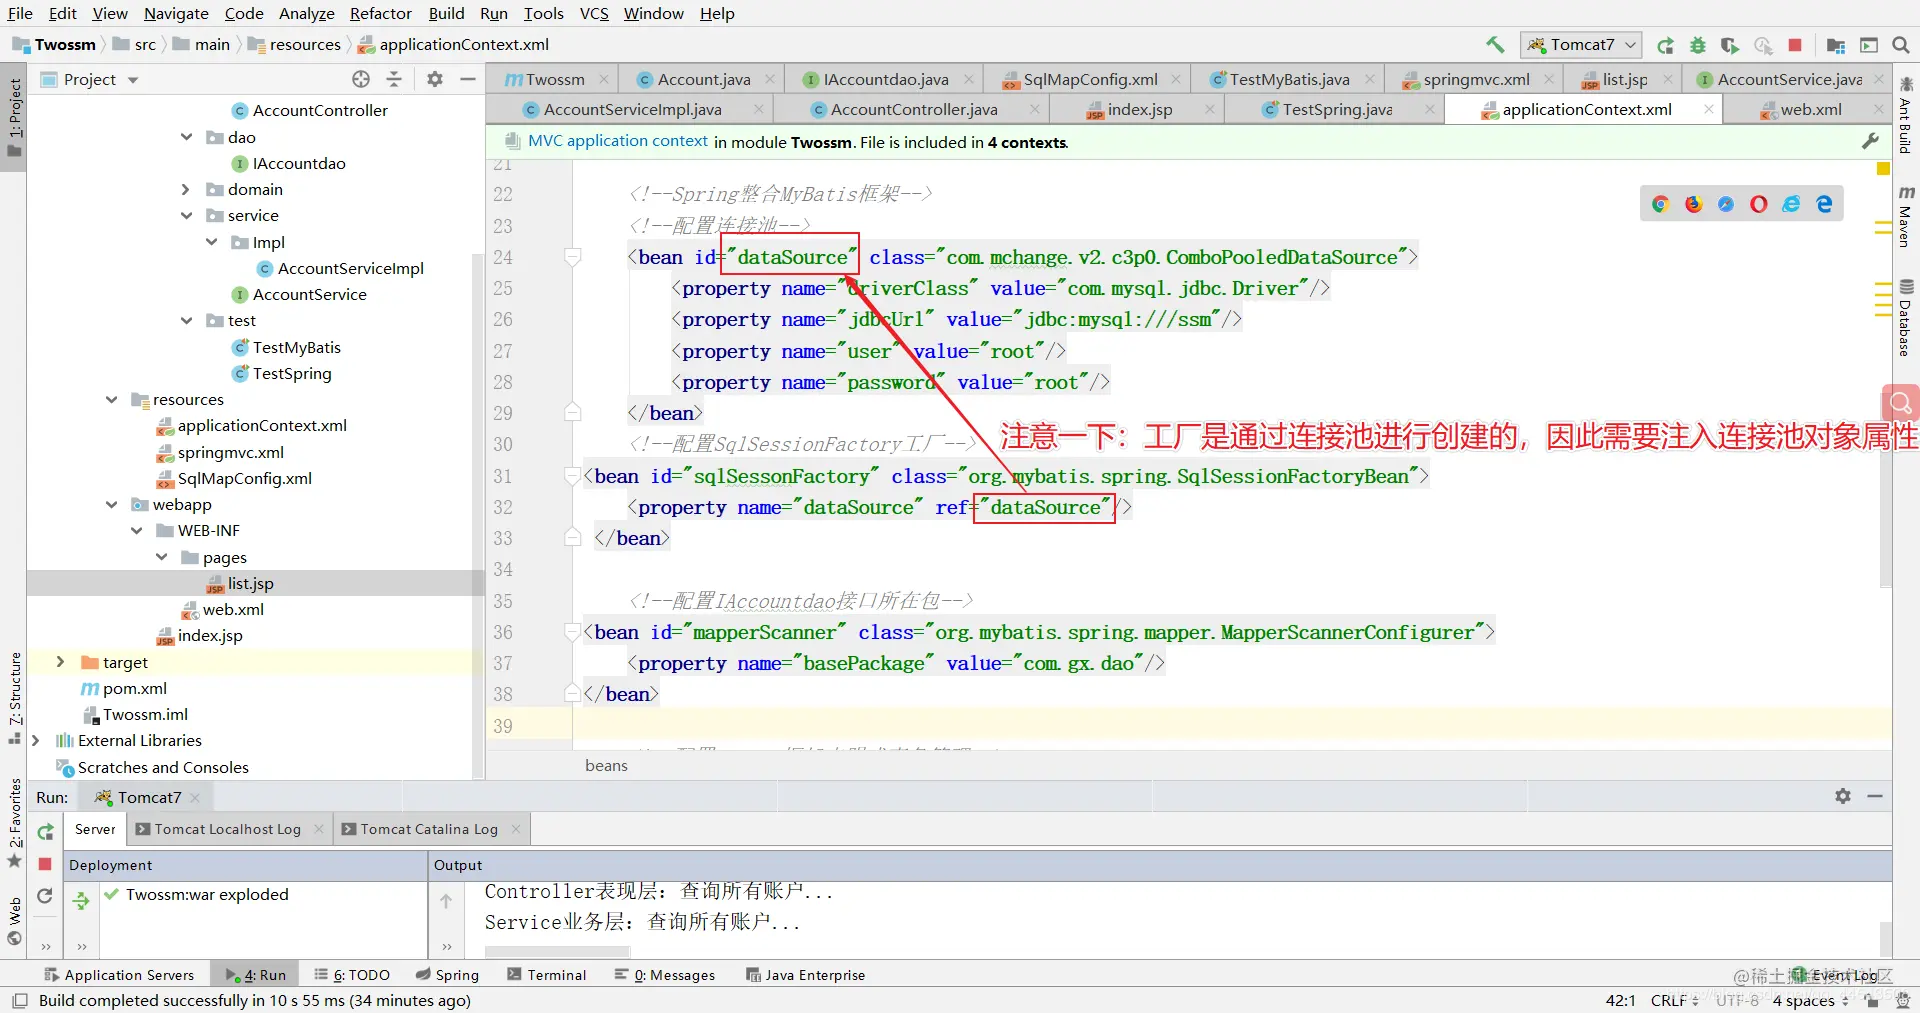
Task: Minimize the Run tool window
Action: pyautogui.click(x=1875, y=796)
